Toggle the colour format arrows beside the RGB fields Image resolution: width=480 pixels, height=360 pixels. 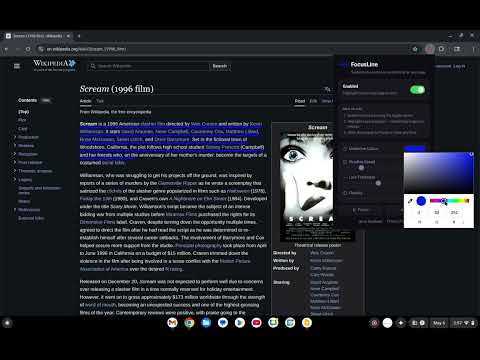[x=463, y=222]
